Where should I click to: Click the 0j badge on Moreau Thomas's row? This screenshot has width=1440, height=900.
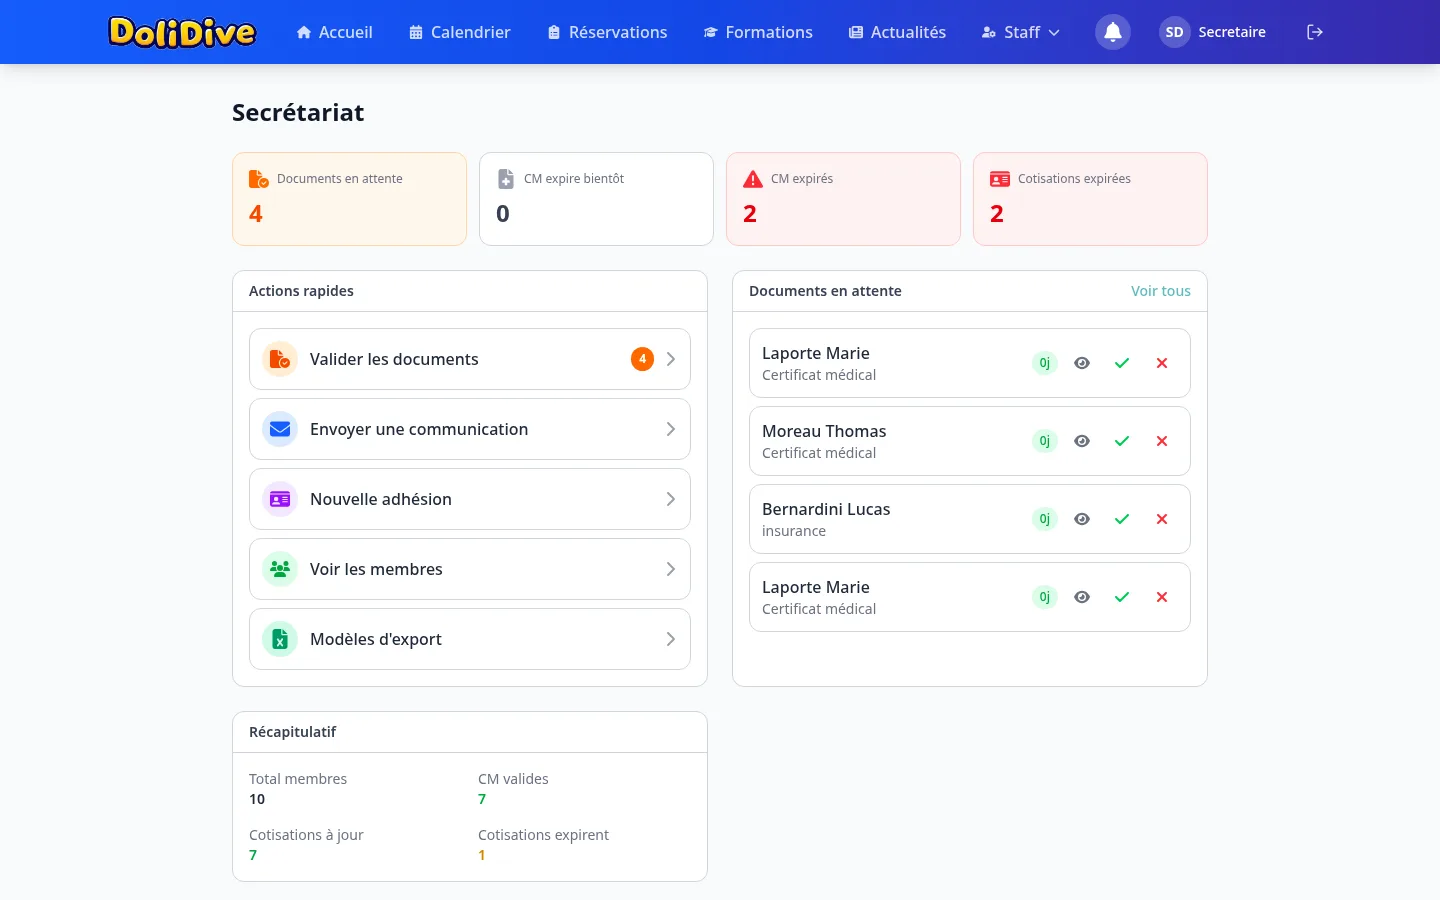tap(1044, 441)
